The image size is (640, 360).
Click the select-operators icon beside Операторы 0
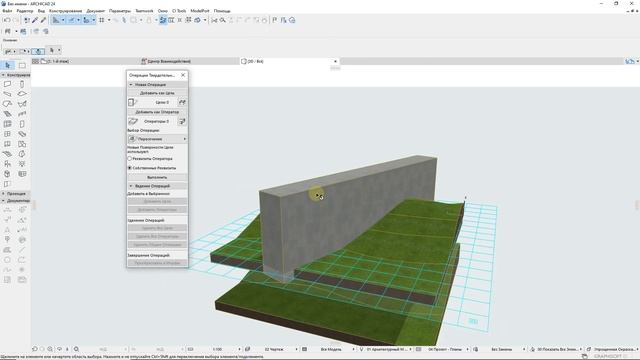(x=182, y=121)
